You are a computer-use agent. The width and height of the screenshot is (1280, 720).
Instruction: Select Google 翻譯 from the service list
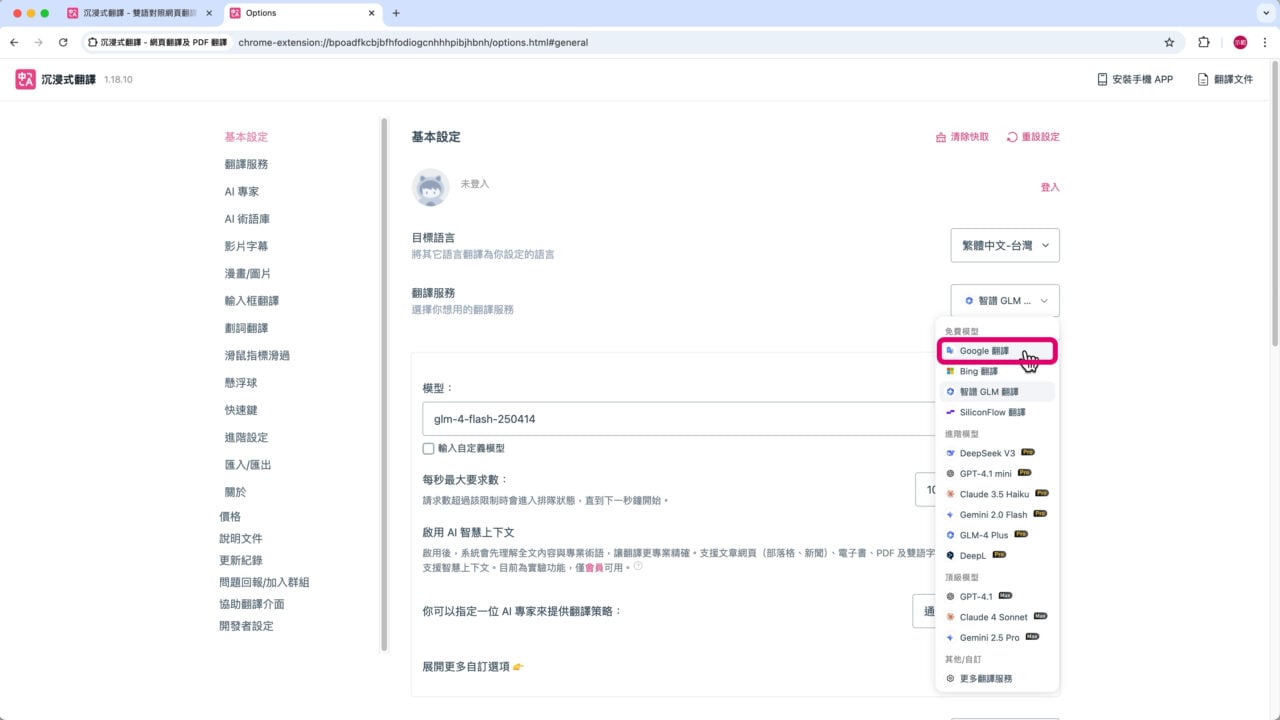(998, 351)
